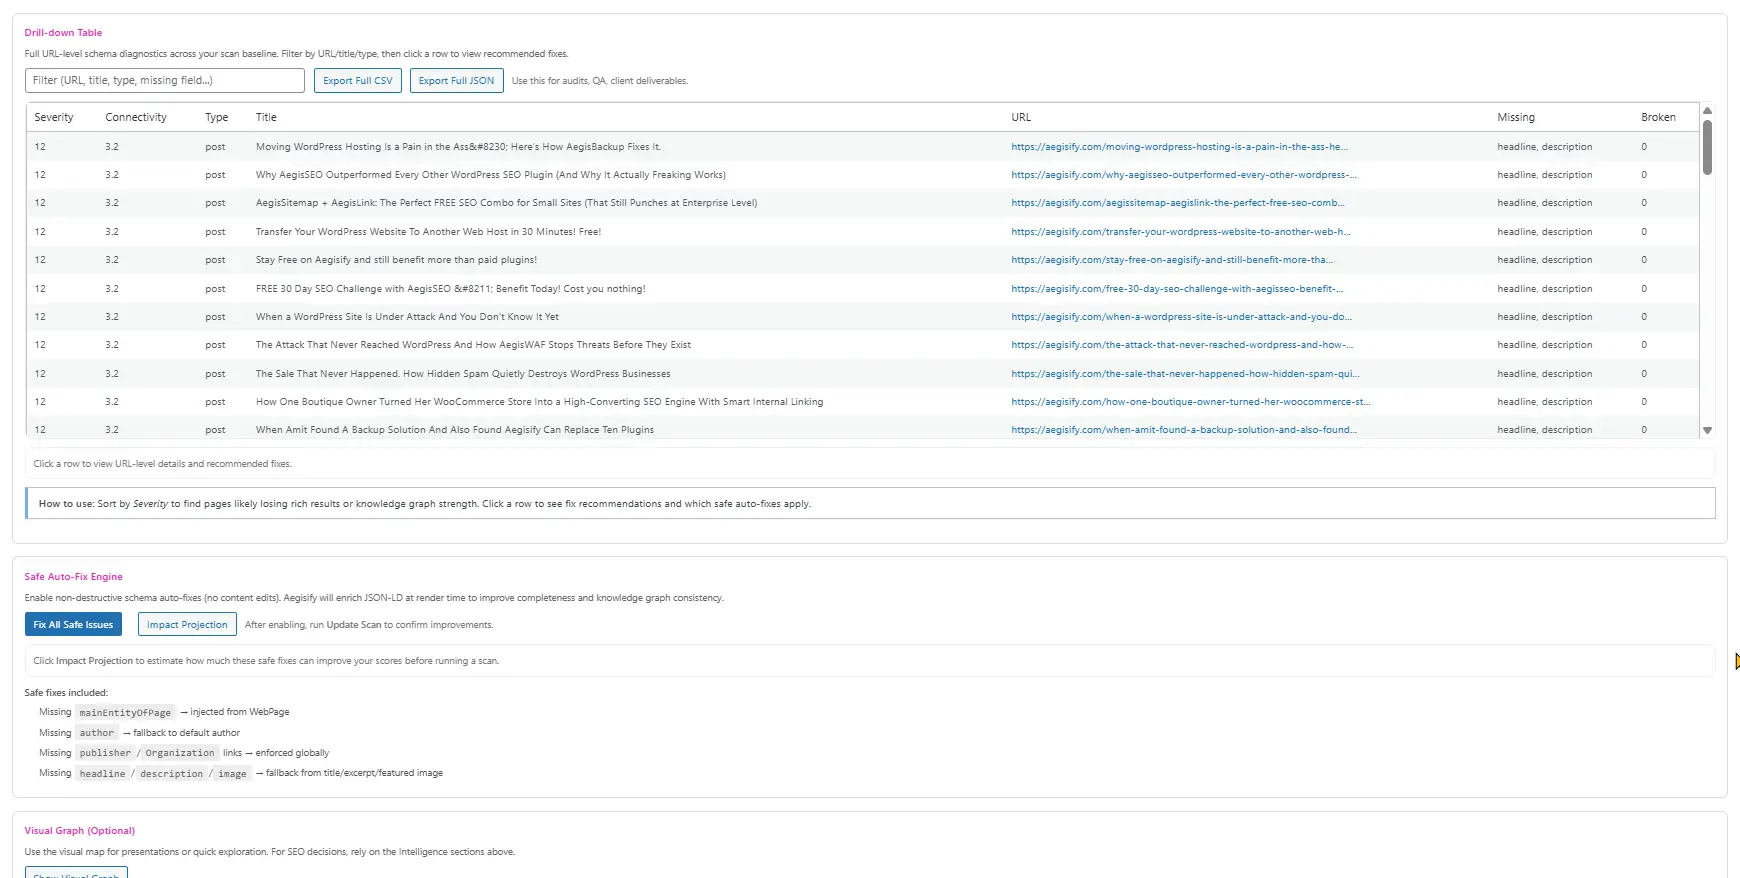The height and width of the screenshot is (878, 1740).
Task: Sort table by Severity column header
Action: coord(54,117)
